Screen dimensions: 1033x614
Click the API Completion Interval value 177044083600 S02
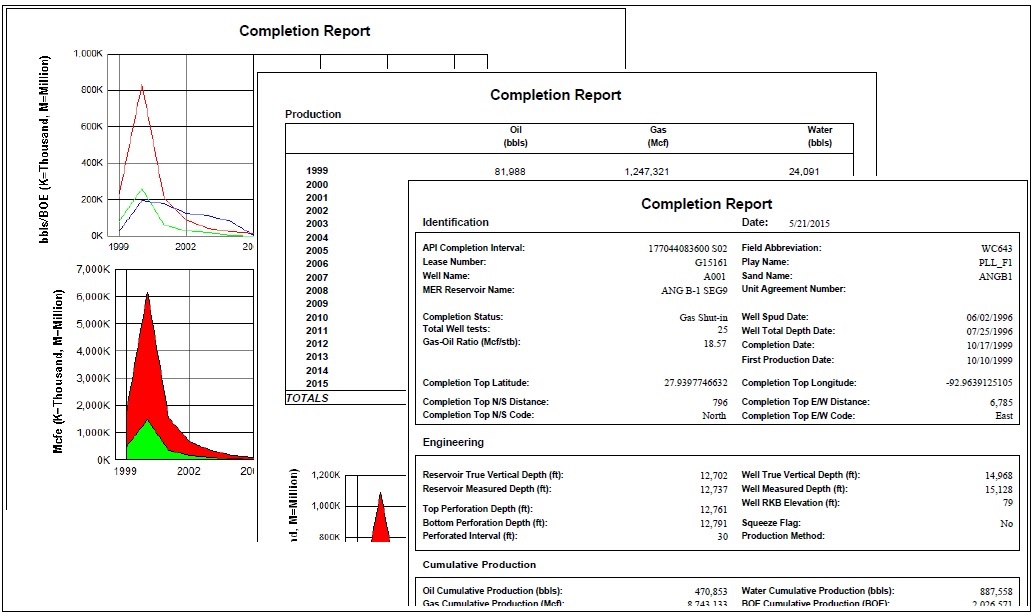688,248
